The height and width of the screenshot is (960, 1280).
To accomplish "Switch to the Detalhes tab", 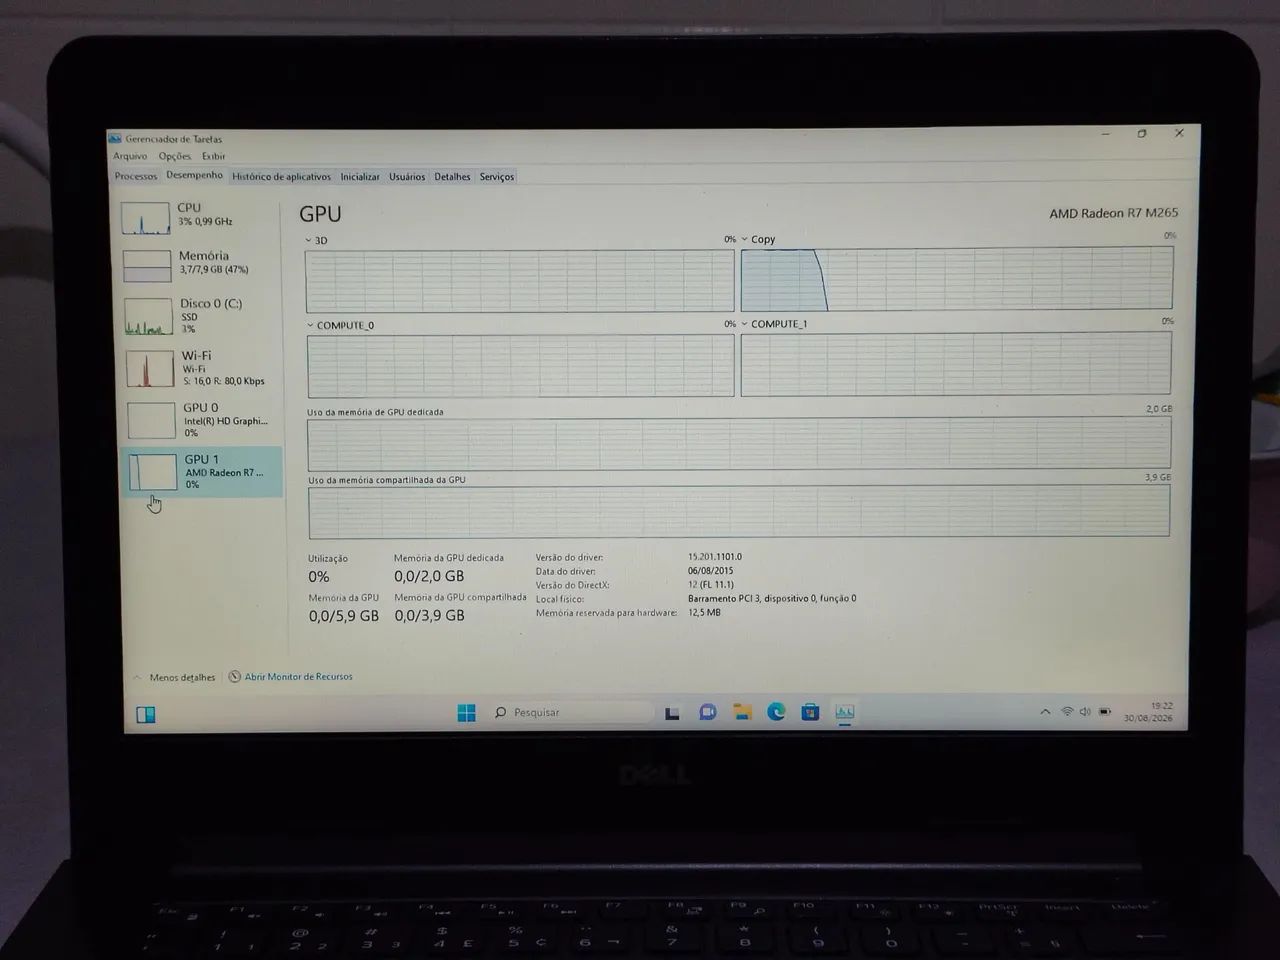I will [x=452, y=177].
